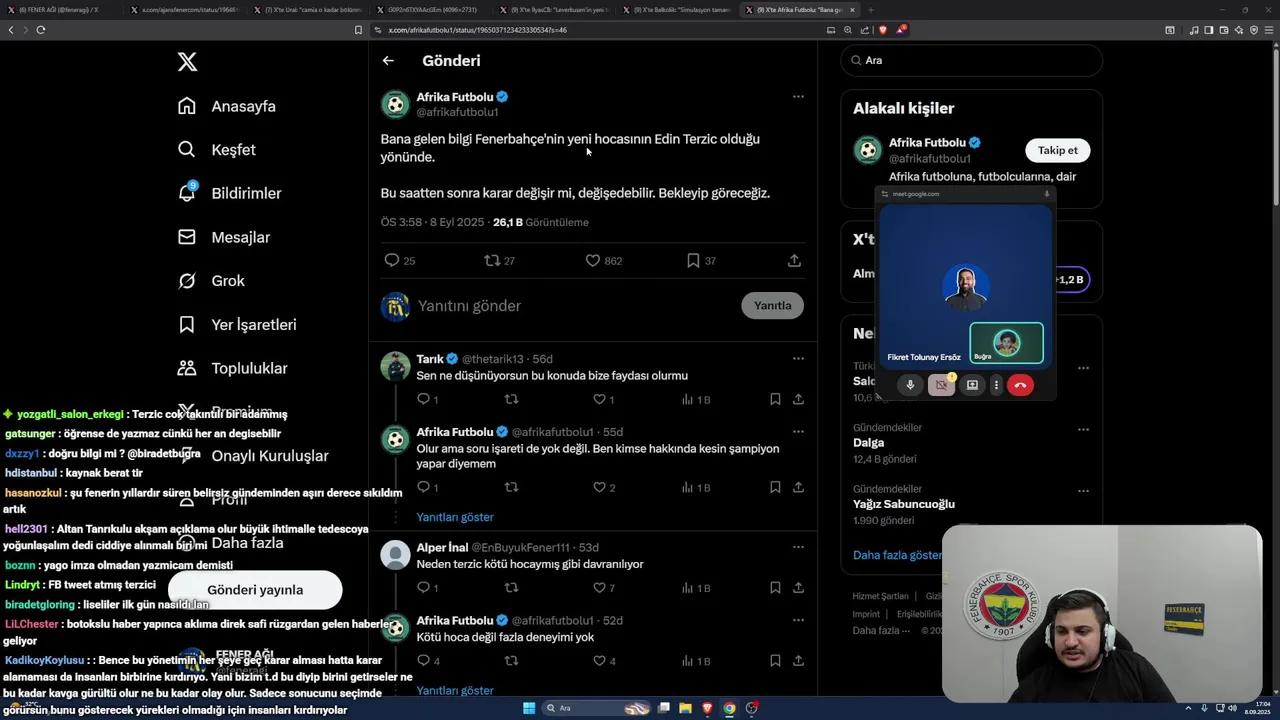Open OBS Studio from the taskbar
The width and height of the screenshot is (1280, 720).
click(x=751, y=708)
